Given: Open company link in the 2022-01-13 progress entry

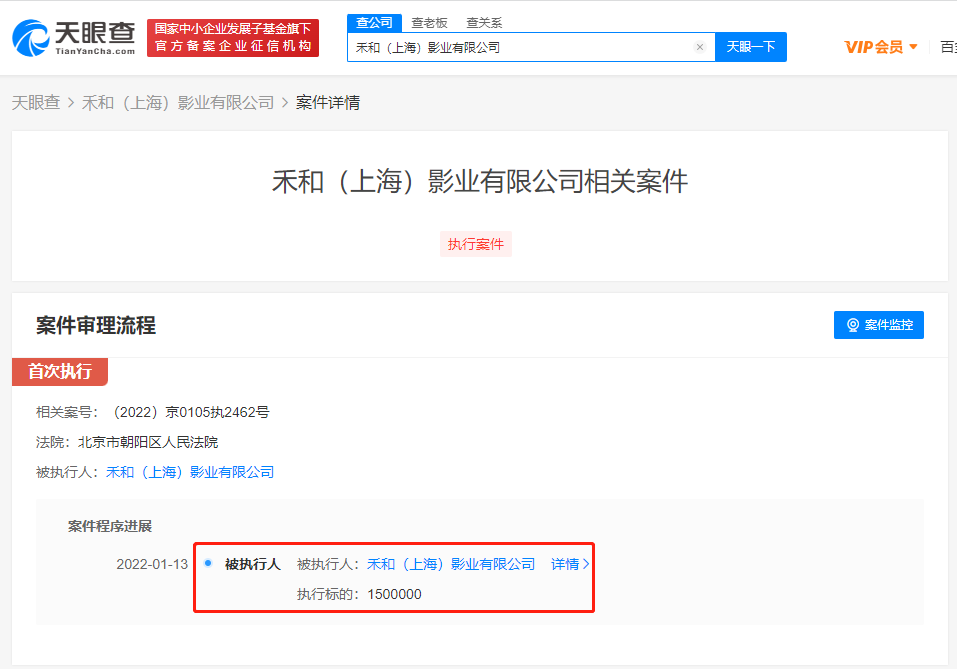Looking at the screenshot, I should pyautogui.click(x=450, y=564).
